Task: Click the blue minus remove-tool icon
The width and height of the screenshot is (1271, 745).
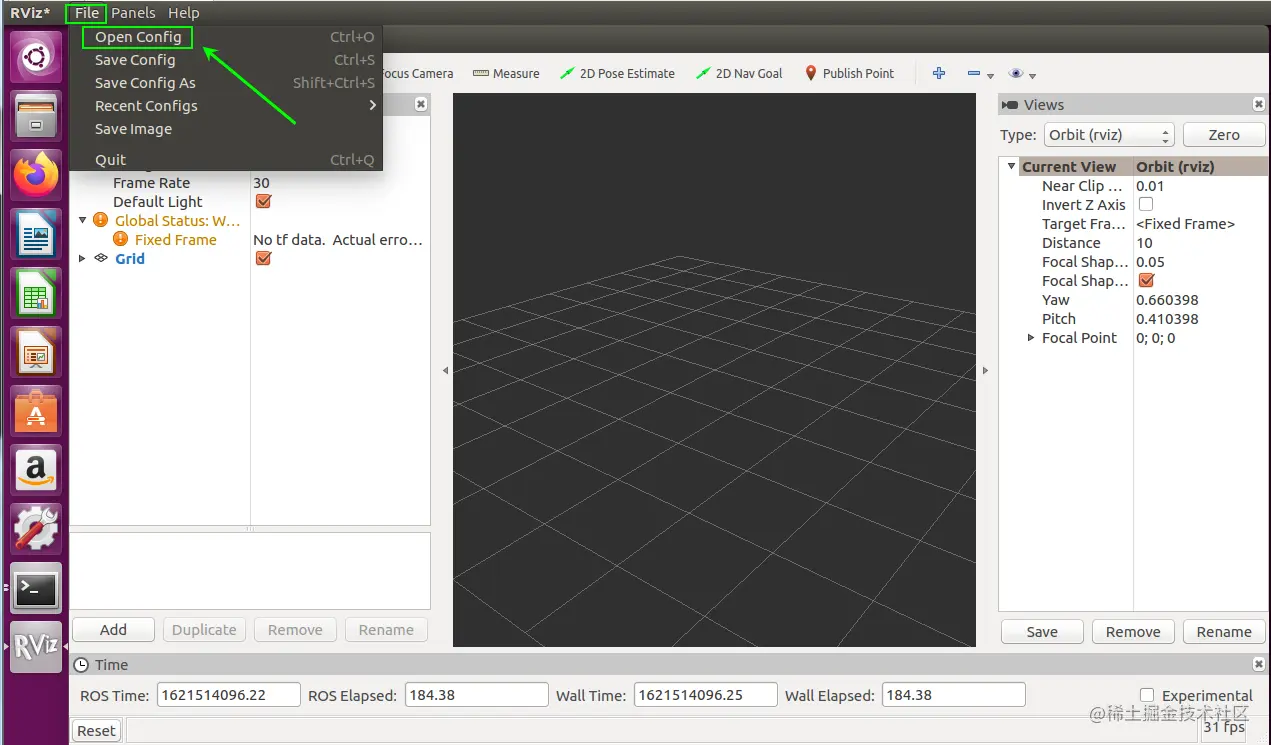Action: click(x=974, y=74)
